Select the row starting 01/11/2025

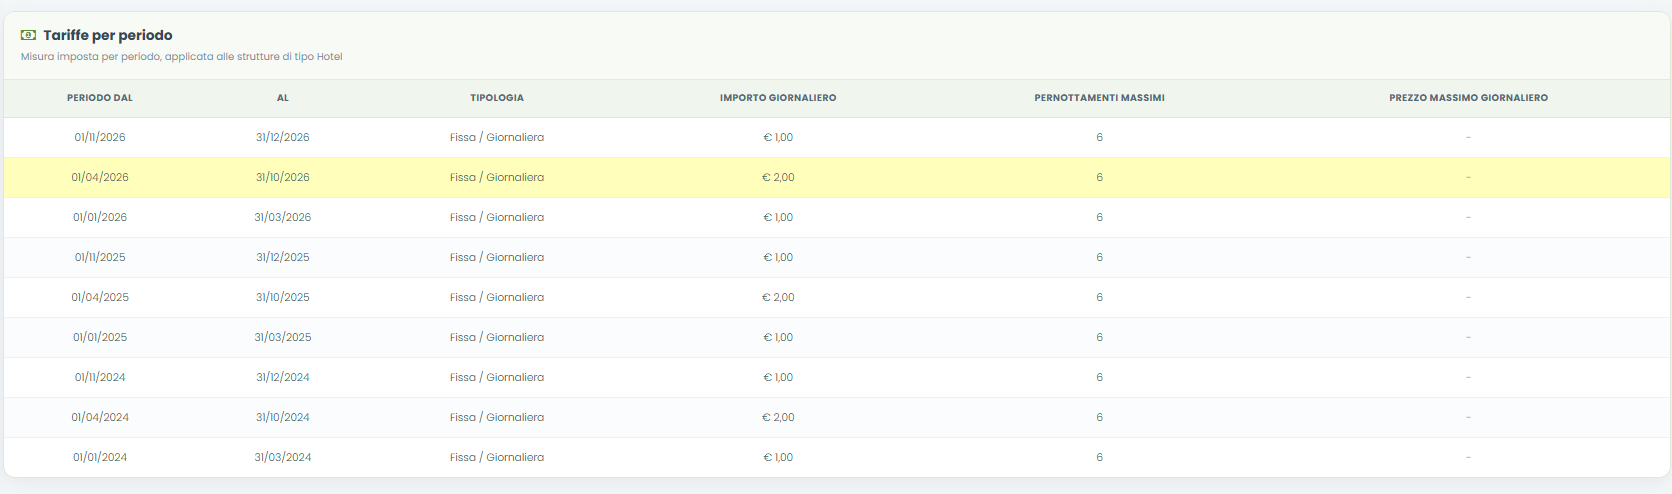tap(837, 257)
